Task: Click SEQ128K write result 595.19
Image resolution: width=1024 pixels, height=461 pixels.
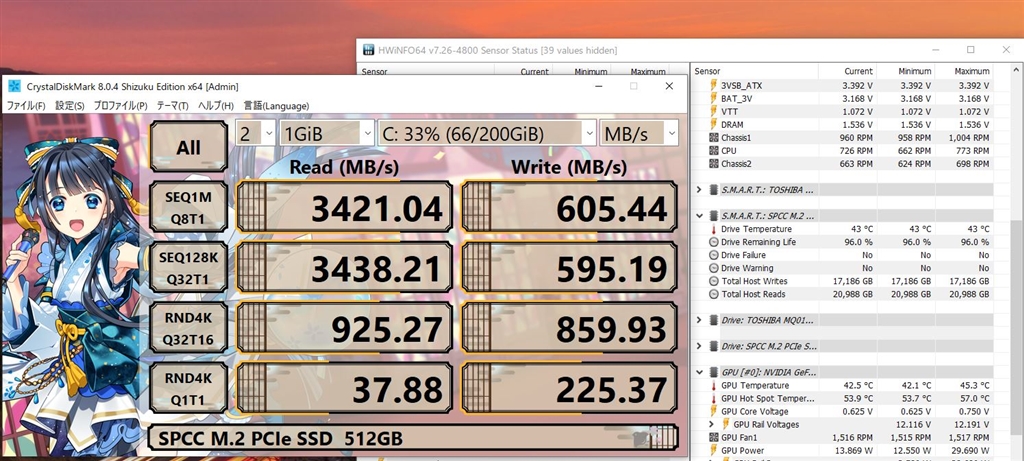Action: [569, 268]
